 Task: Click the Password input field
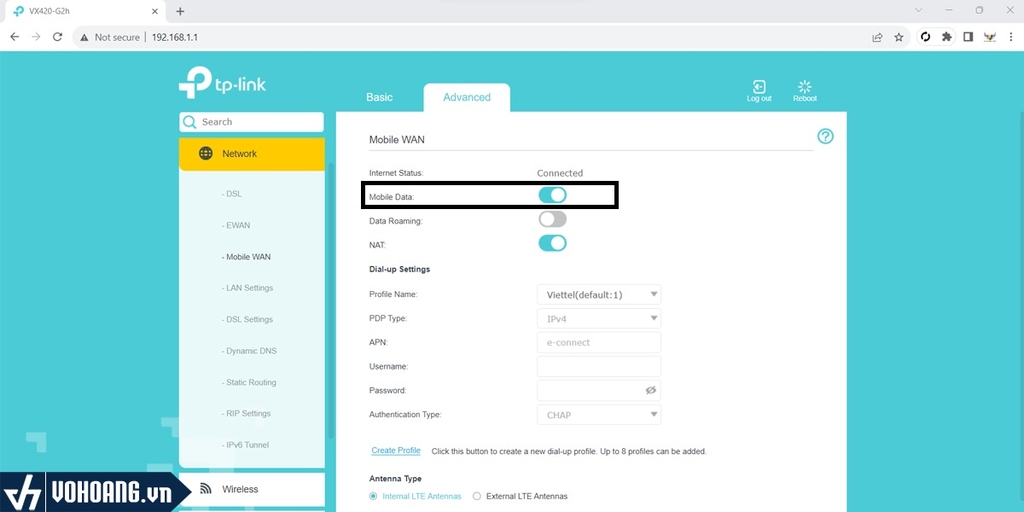coord(599,391)
